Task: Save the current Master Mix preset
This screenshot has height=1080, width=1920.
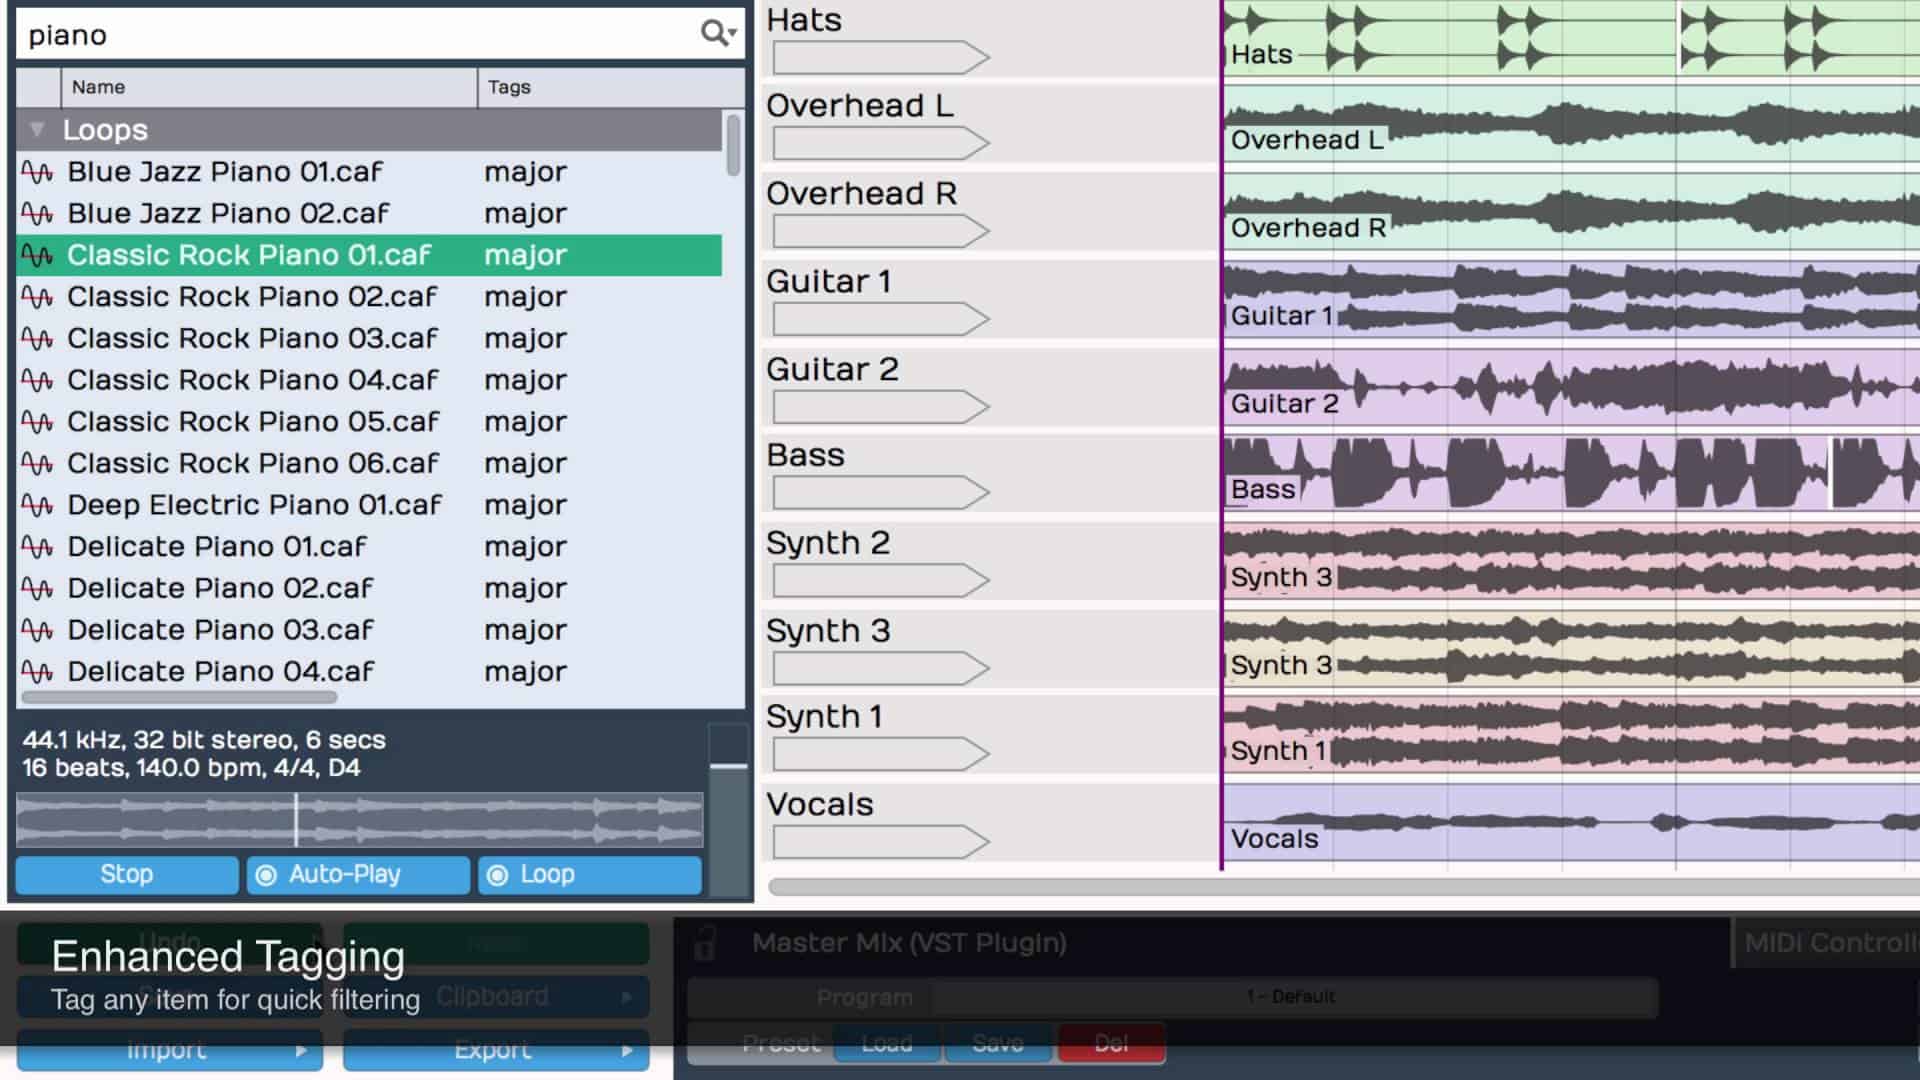Action: [996, 1043]
